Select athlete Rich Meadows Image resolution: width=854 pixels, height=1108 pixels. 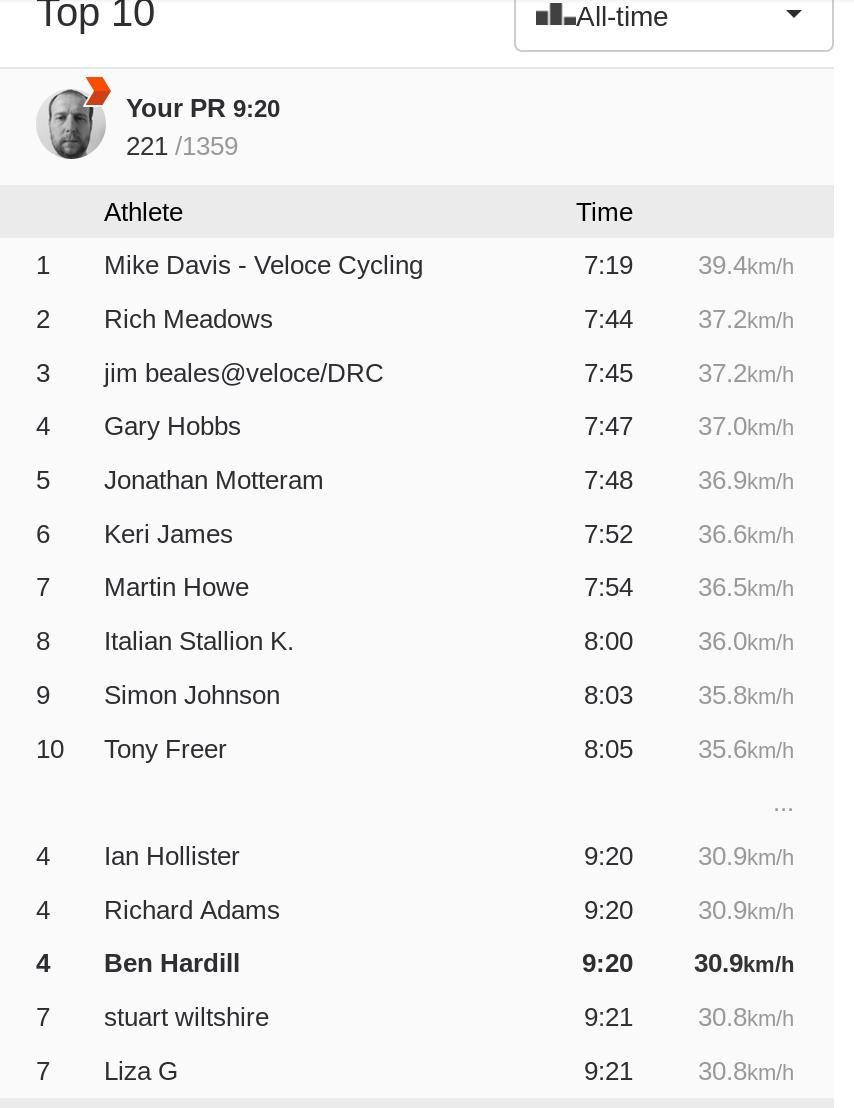pos(188,319)
